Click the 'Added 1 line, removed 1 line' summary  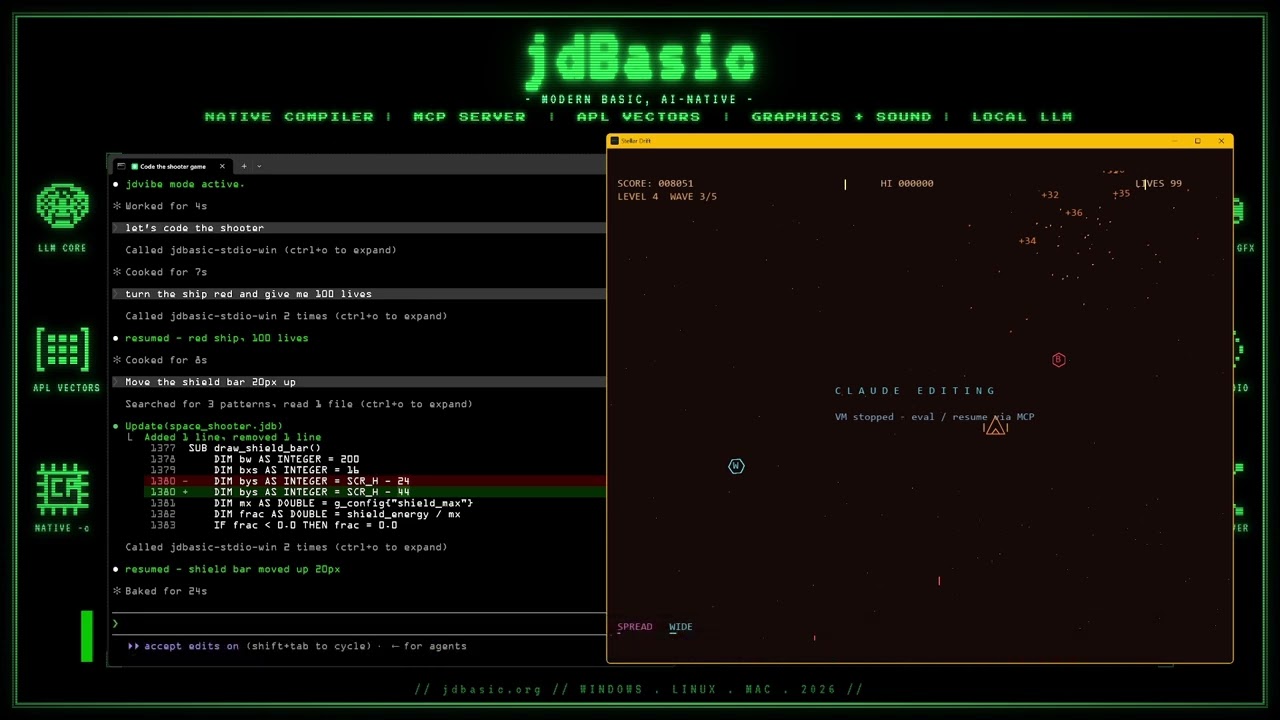[x=232, y=437]
